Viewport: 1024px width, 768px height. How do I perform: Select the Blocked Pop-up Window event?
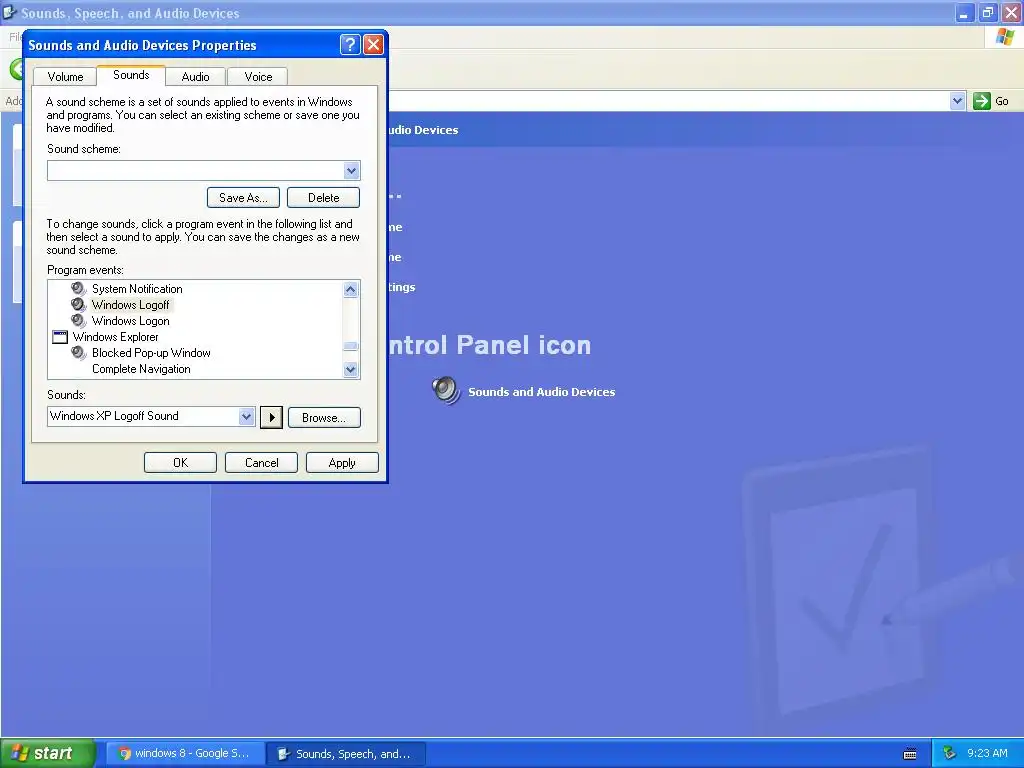[152, 353]
